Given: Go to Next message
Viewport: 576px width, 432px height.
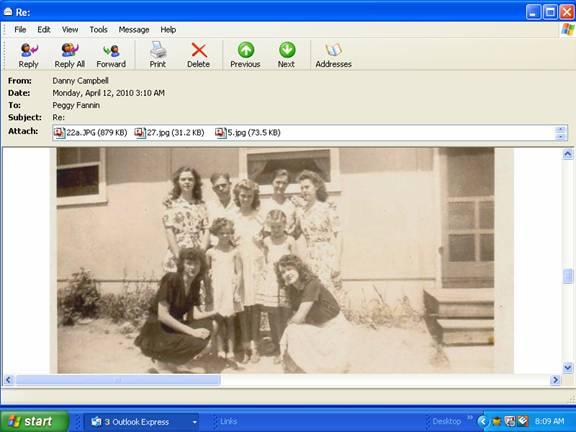Looking at the screenshot, I should pos(287,55).
